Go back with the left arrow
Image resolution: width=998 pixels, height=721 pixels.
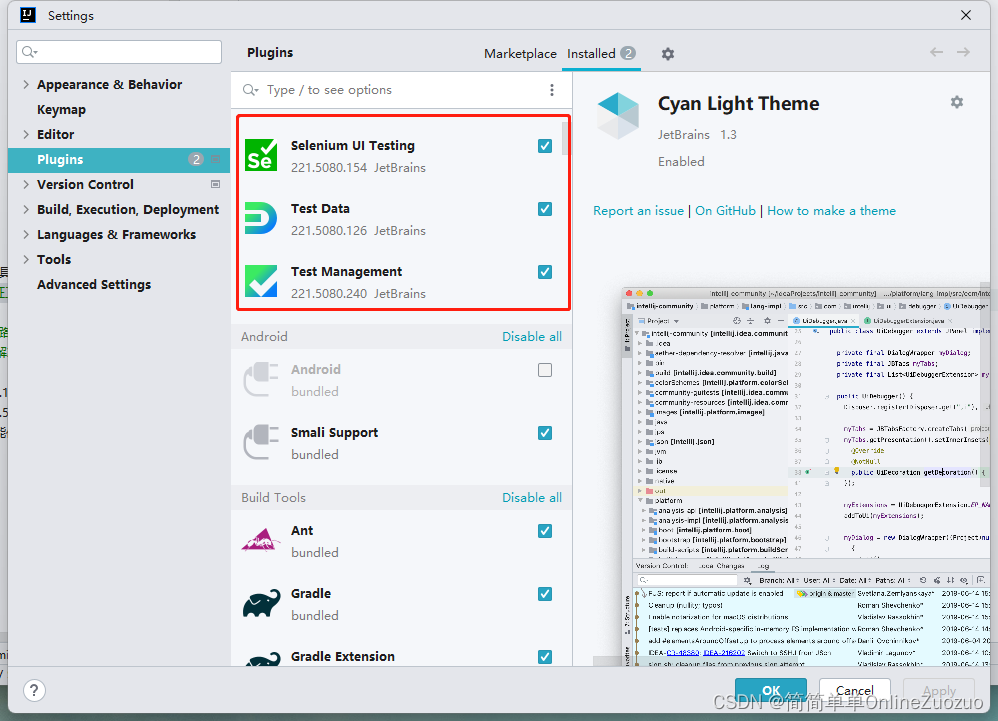936,52
